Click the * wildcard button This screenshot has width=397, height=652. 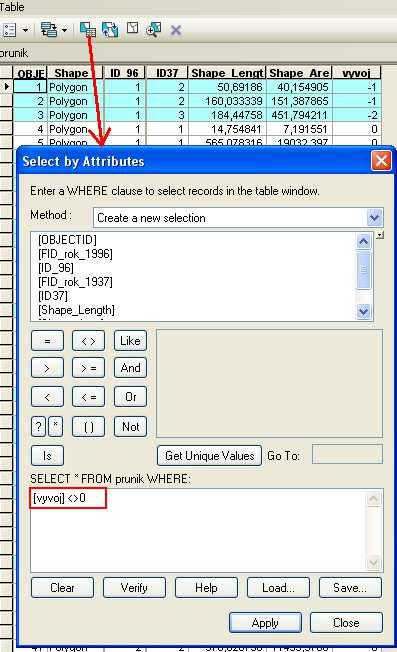(56, 427)
